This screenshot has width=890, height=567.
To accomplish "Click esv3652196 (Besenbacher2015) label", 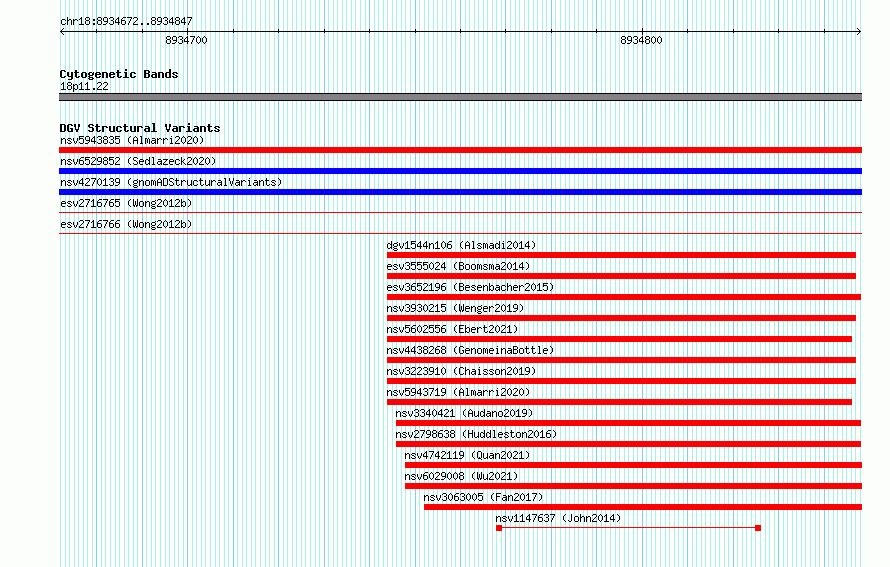I will [x=470, y=287].
